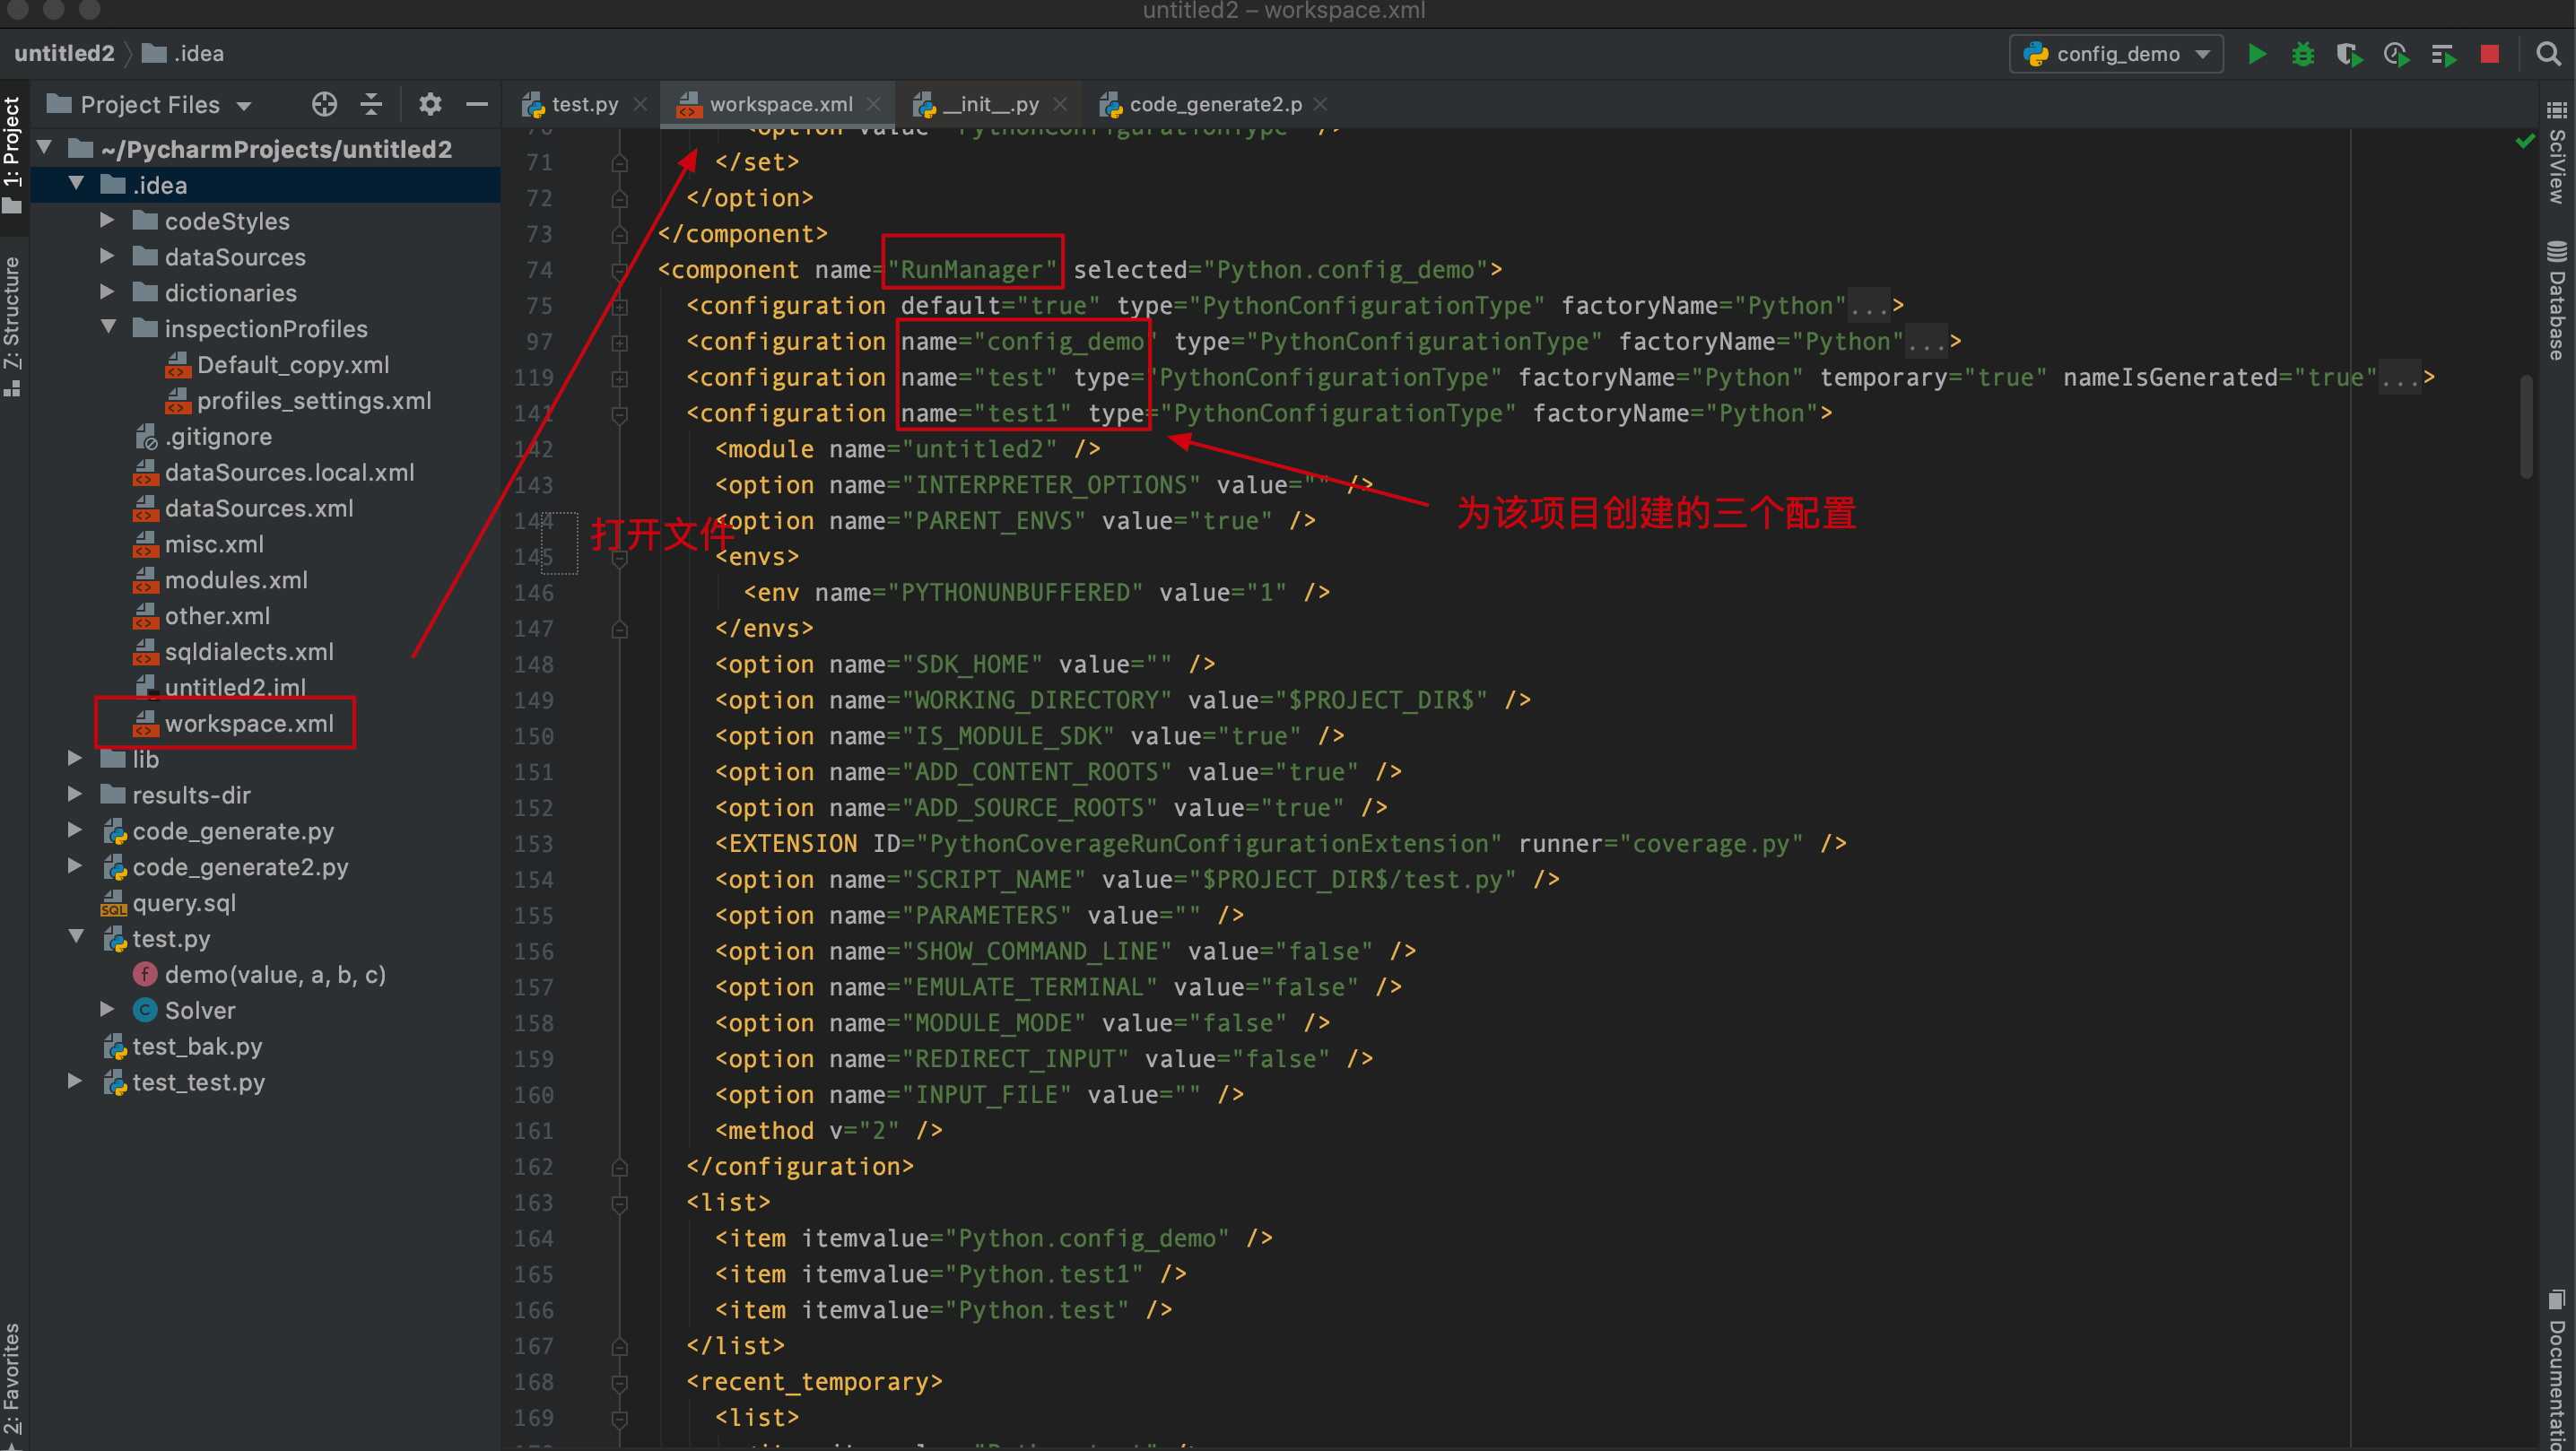Click line number 153 in the gutter

534,844
